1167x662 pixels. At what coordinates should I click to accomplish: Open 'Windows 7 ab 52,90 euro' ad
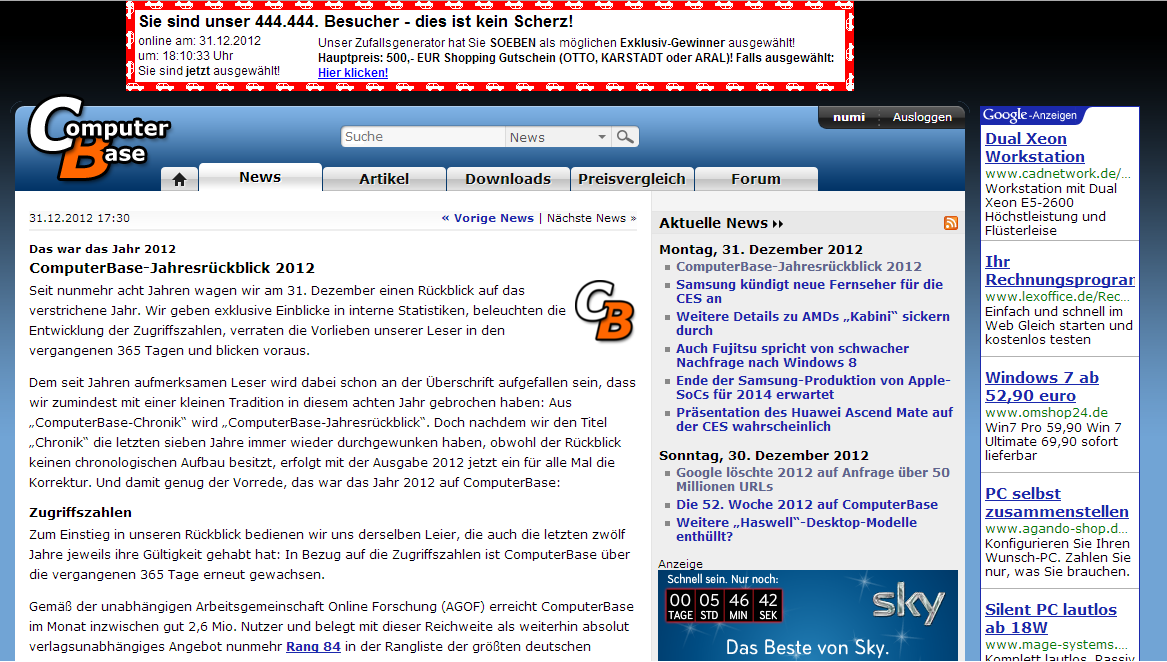(x=1042, y=386)
